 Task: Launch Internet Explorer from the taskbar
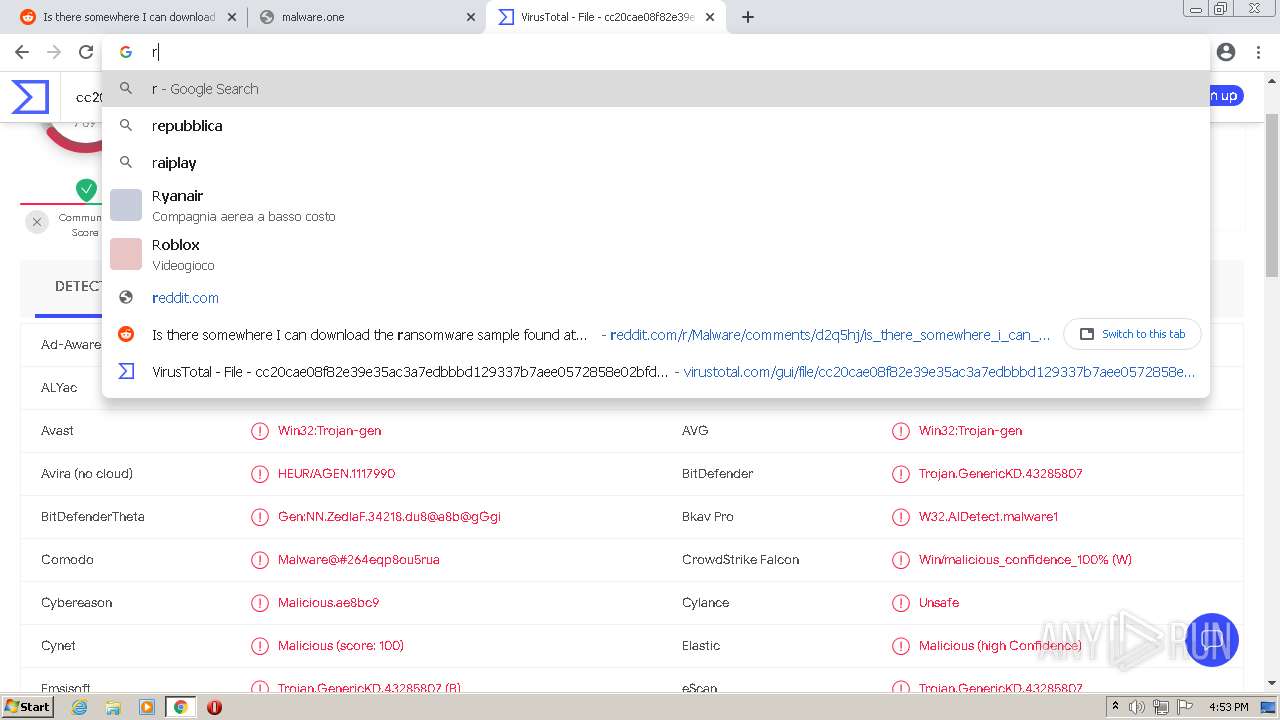tap(79, 707)
